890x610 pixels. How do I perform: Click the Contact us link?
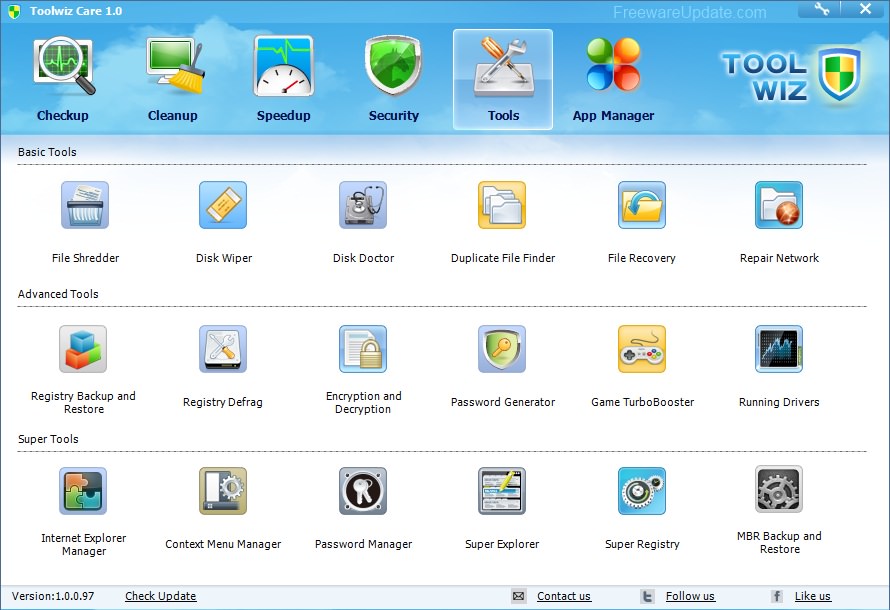564,596
